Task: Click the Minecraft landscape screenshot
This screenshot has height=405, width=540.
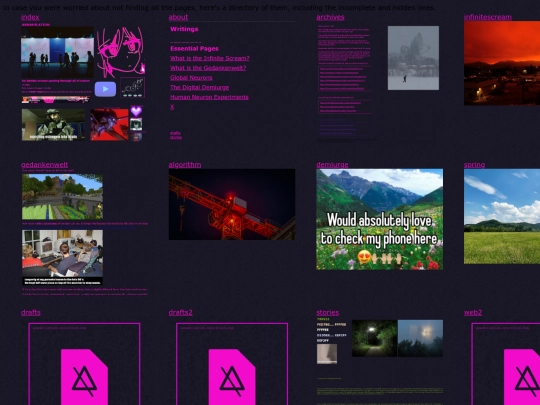Action: coord(62,197)
